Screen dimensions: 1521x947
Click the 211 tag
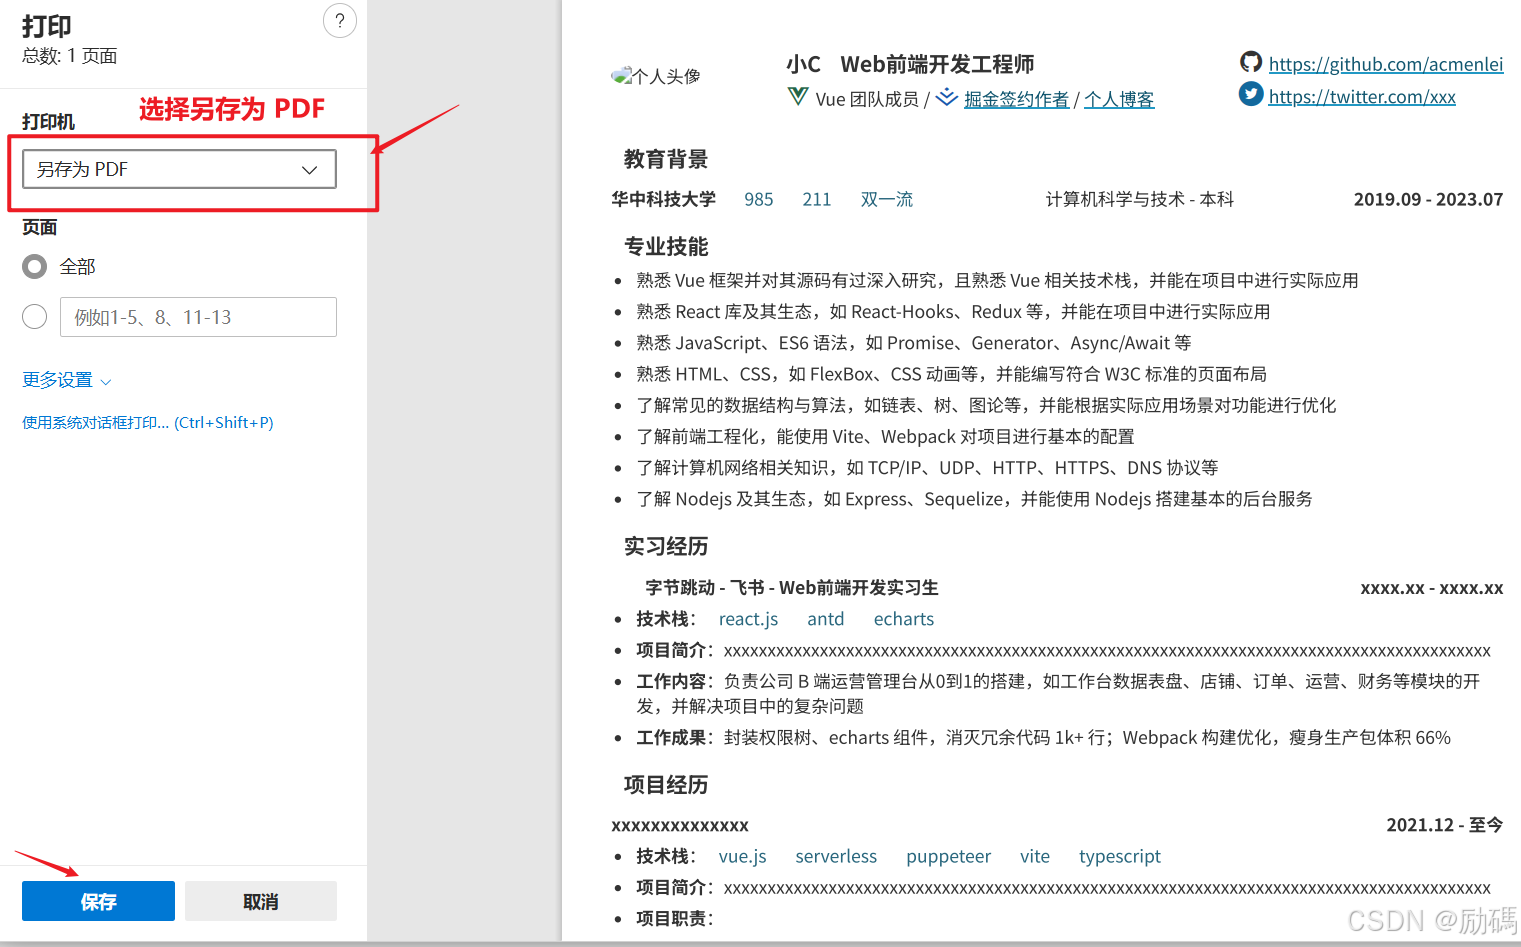pos(817,199)
